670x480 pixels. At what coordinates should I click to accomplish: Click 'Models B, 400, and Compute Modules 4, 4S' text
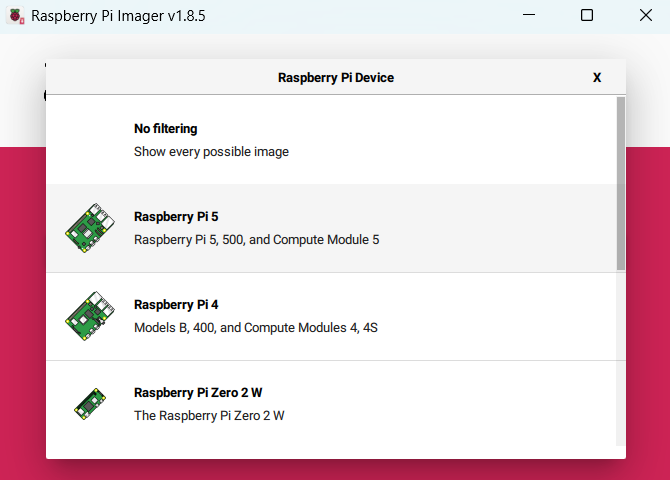(x=256, y=328)
